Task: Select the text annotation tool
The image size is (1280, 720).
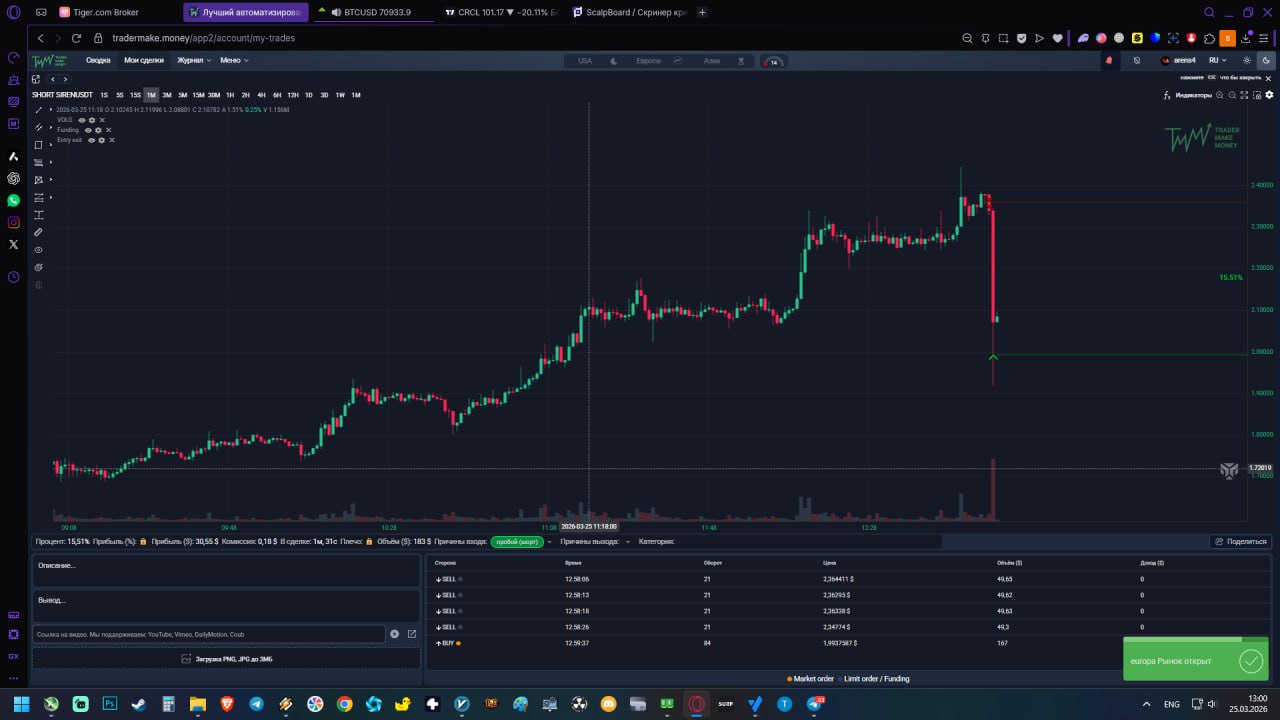Action: pos(39,215)
